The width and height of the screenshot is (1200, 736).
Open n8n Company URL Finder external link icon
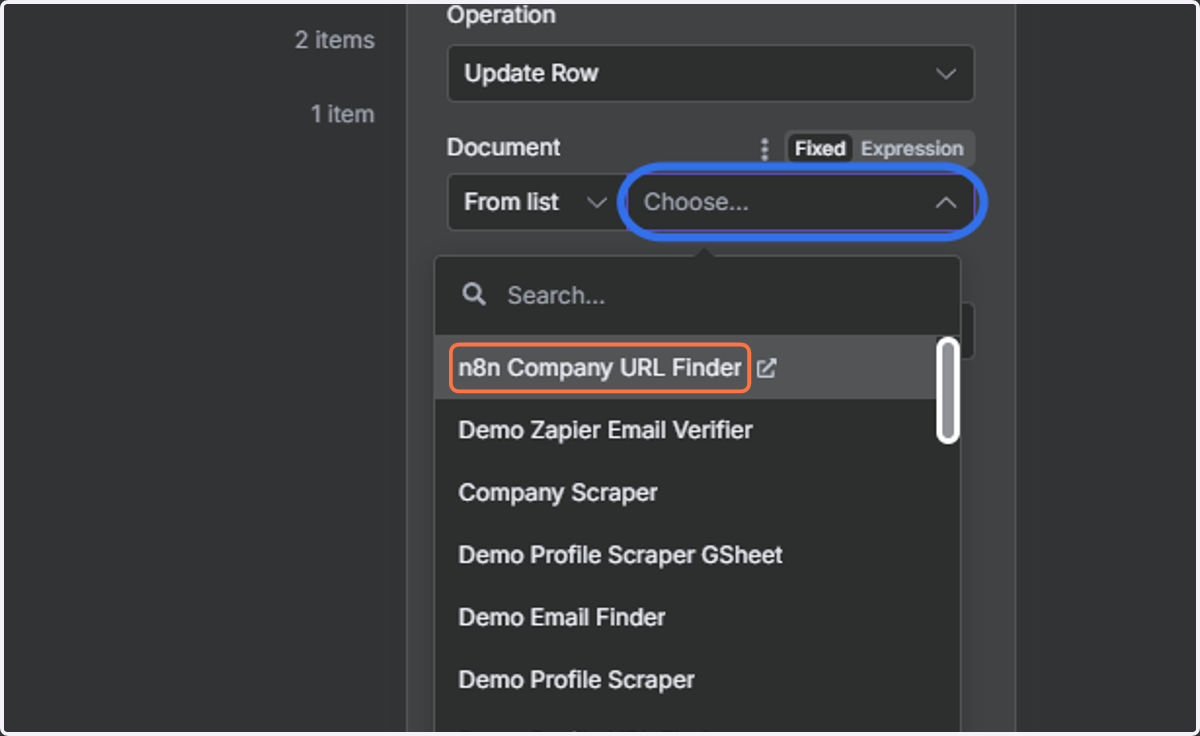coord(766,368)
